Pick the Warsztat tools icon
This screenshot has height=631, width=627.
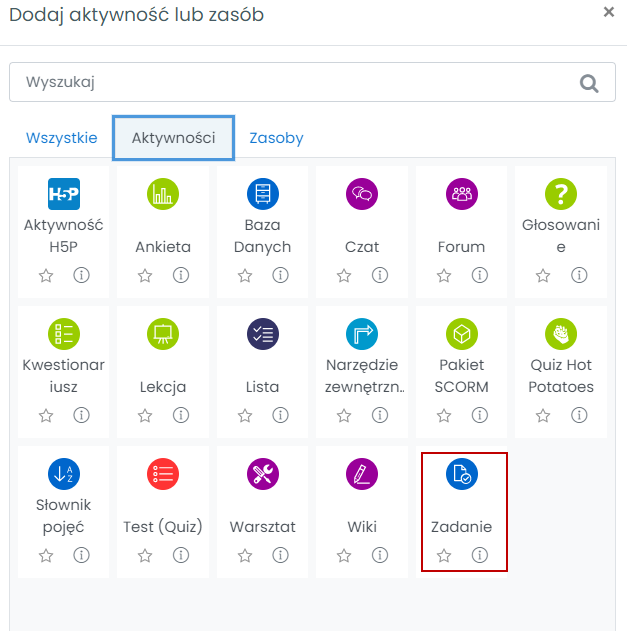pos(263,474)
